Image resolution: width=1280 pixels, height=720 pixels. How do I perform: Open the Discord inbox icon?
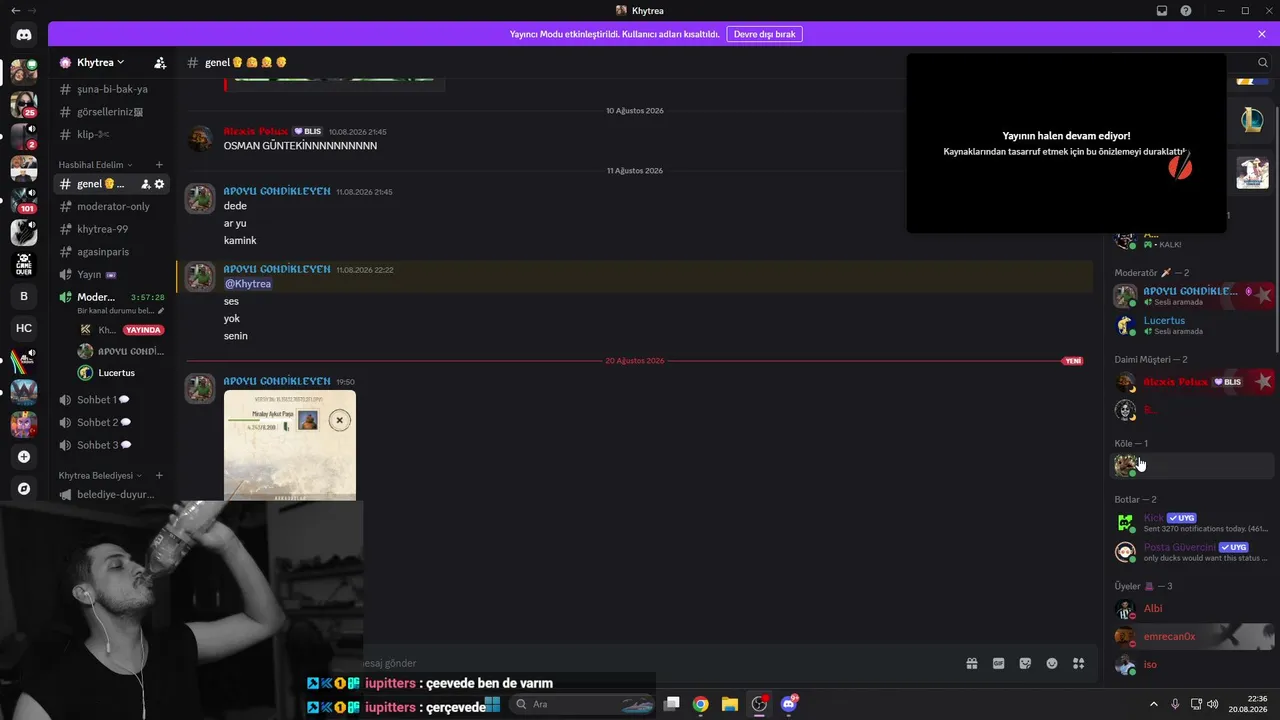click(1162, 11)
